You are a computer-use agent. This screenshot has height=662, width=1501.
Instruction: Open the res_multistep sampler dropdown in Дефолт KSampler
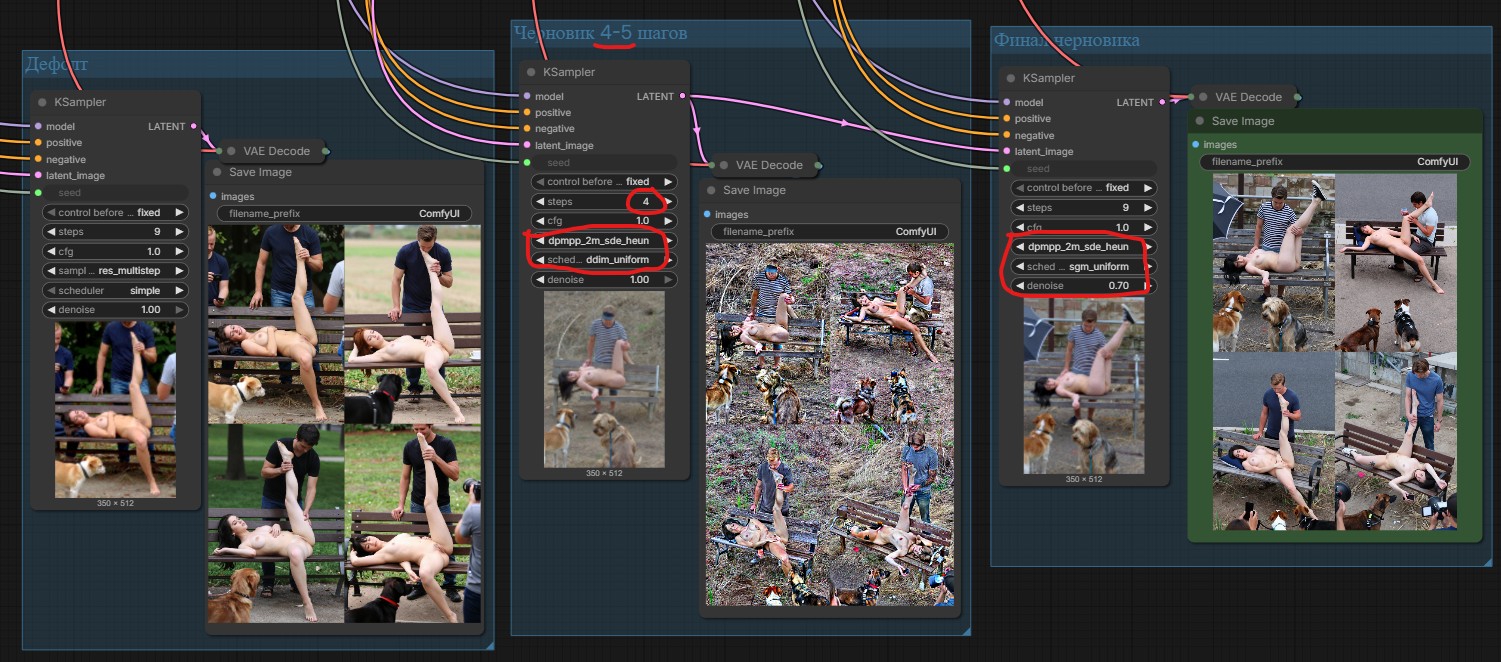(x=116, y=271)
